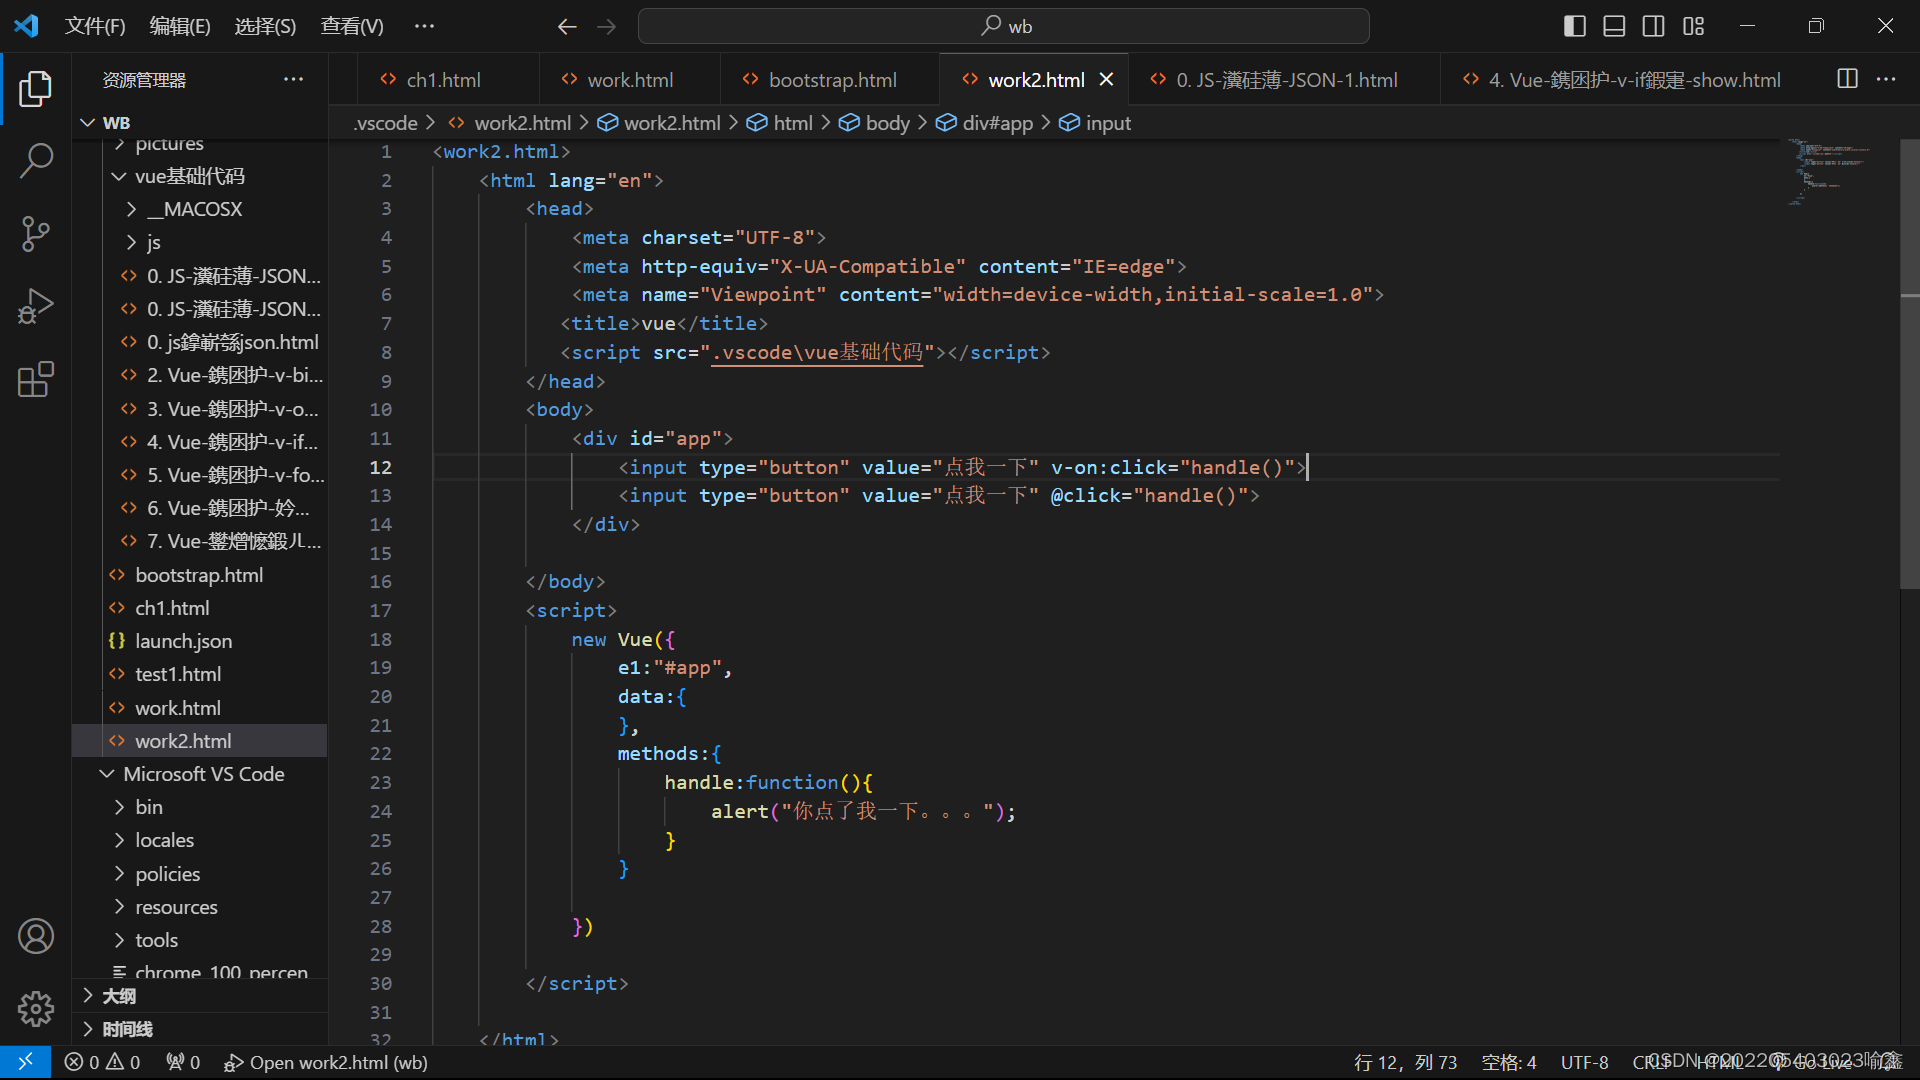Open the Manage gear settings icon
1920x1080 pixels.
pyautogui.click(x=36, y=1009)
